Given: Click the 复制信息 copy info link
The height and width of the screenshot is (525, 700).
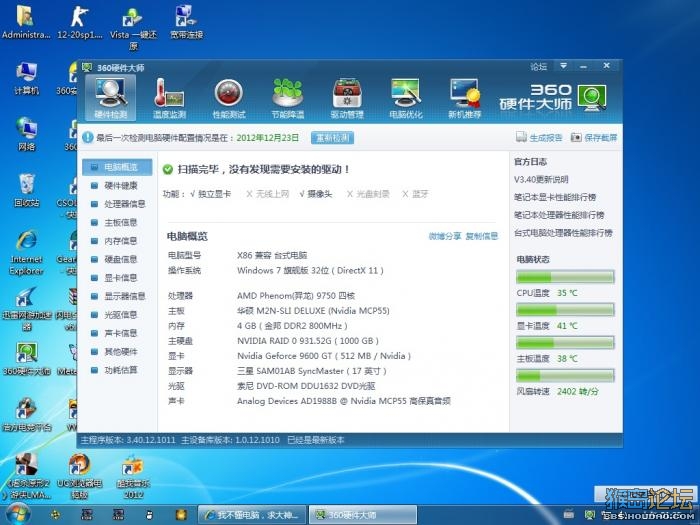Looking at the screenshot, I should point(481,236).
